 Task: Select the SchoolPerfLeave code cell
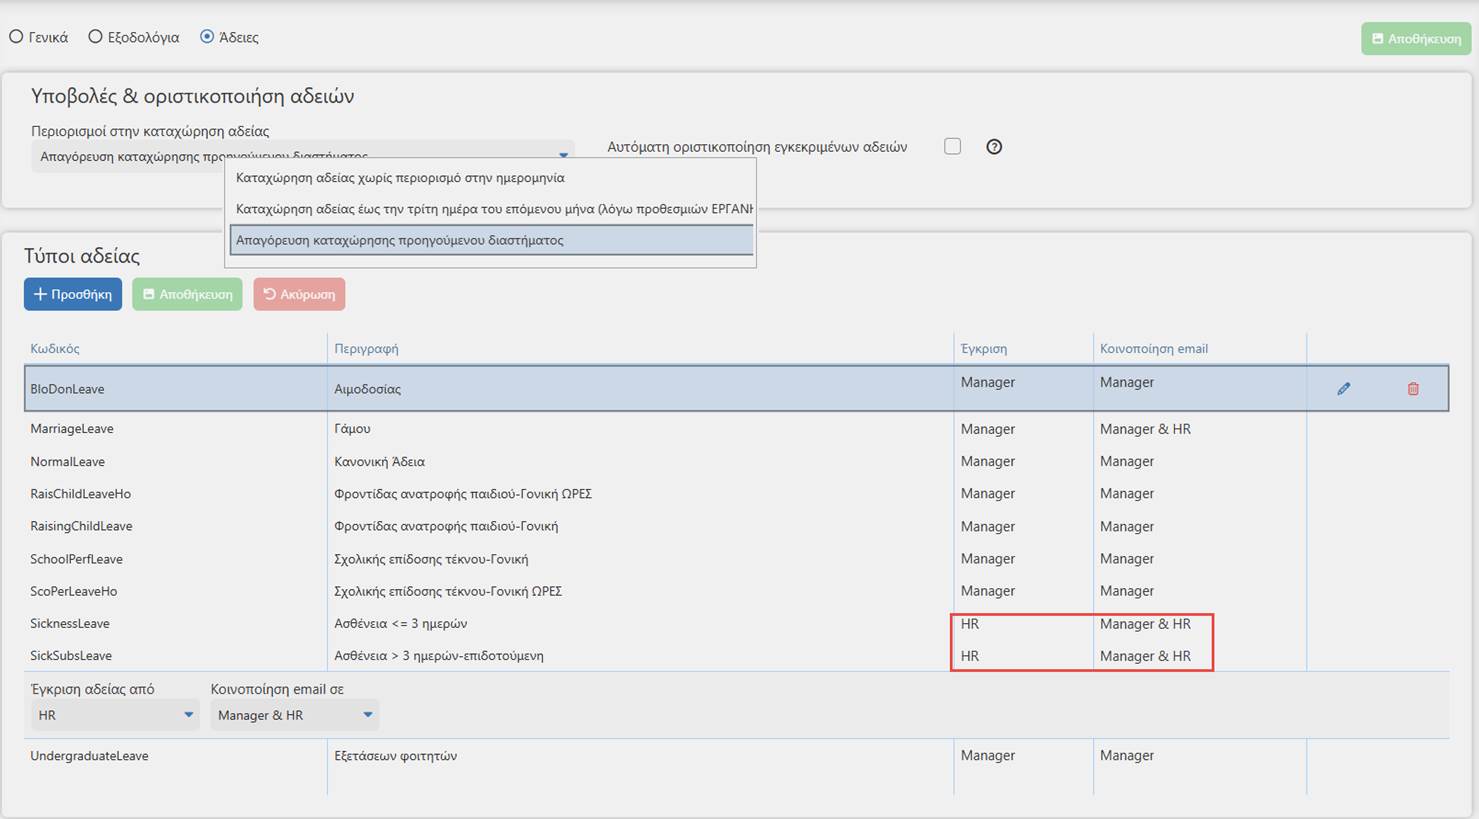(x=76, y=559)
